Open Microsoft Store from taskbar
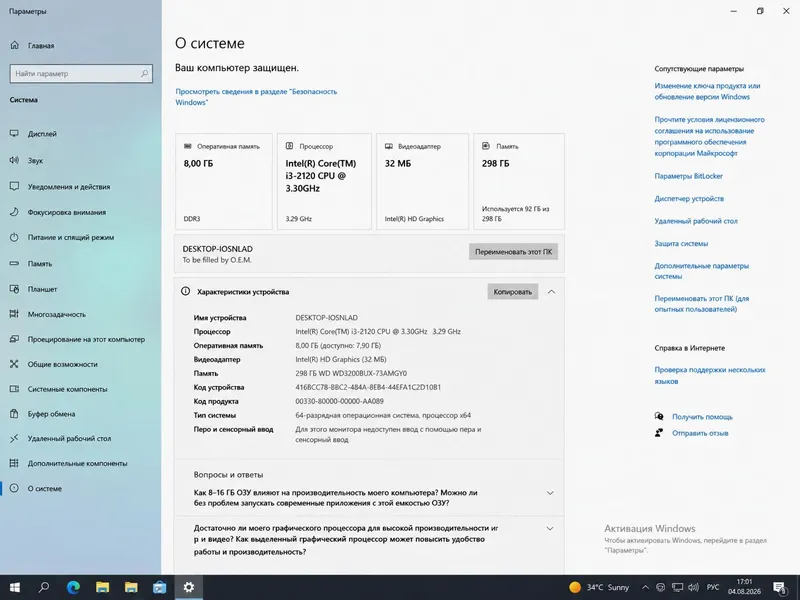The height and width of the screenshot is (600, 800). tap(160, 587)
